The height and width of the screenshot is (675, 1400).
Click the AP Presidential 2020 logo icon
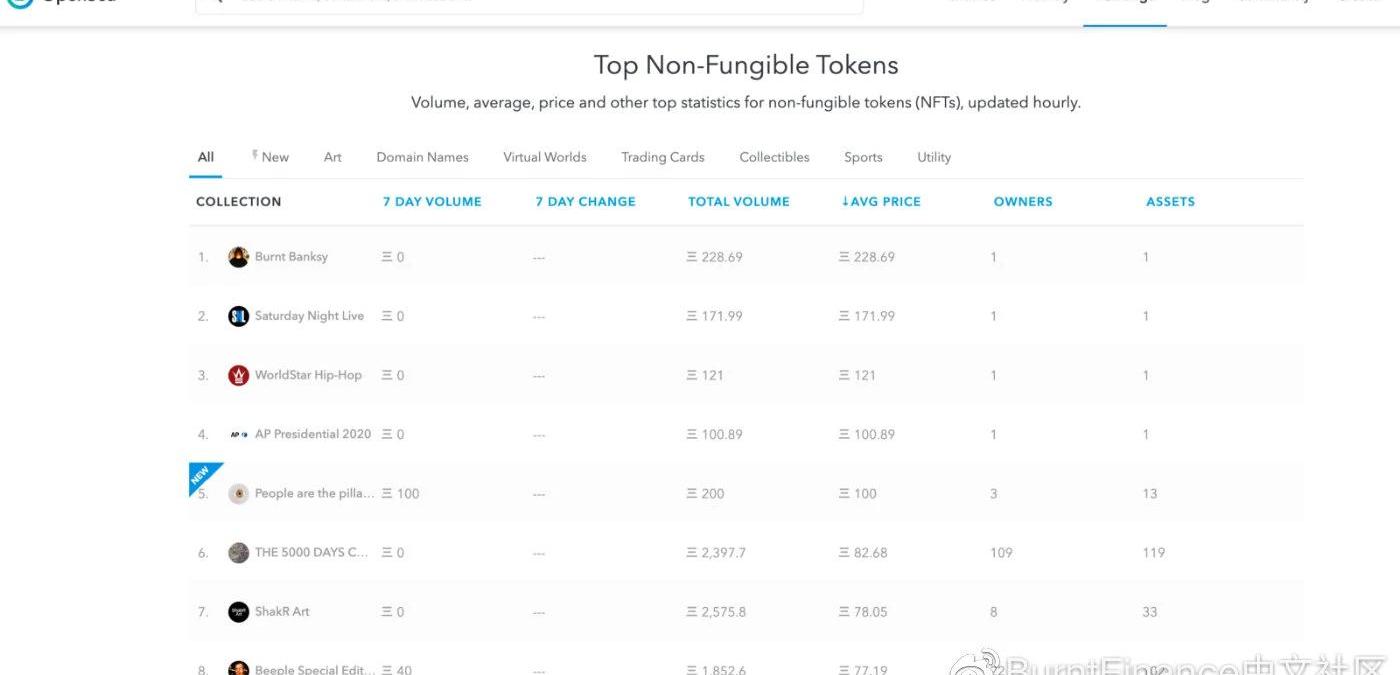tap(238, 434)
